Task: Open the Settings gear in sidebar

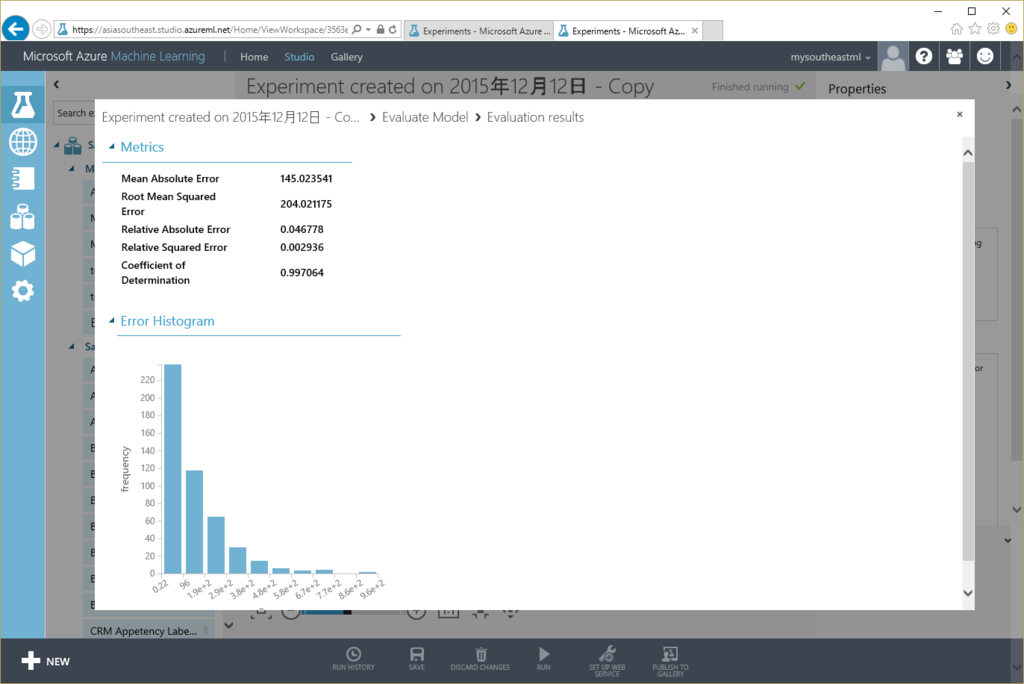Action: pyautogui.click(x=23, y=291)
